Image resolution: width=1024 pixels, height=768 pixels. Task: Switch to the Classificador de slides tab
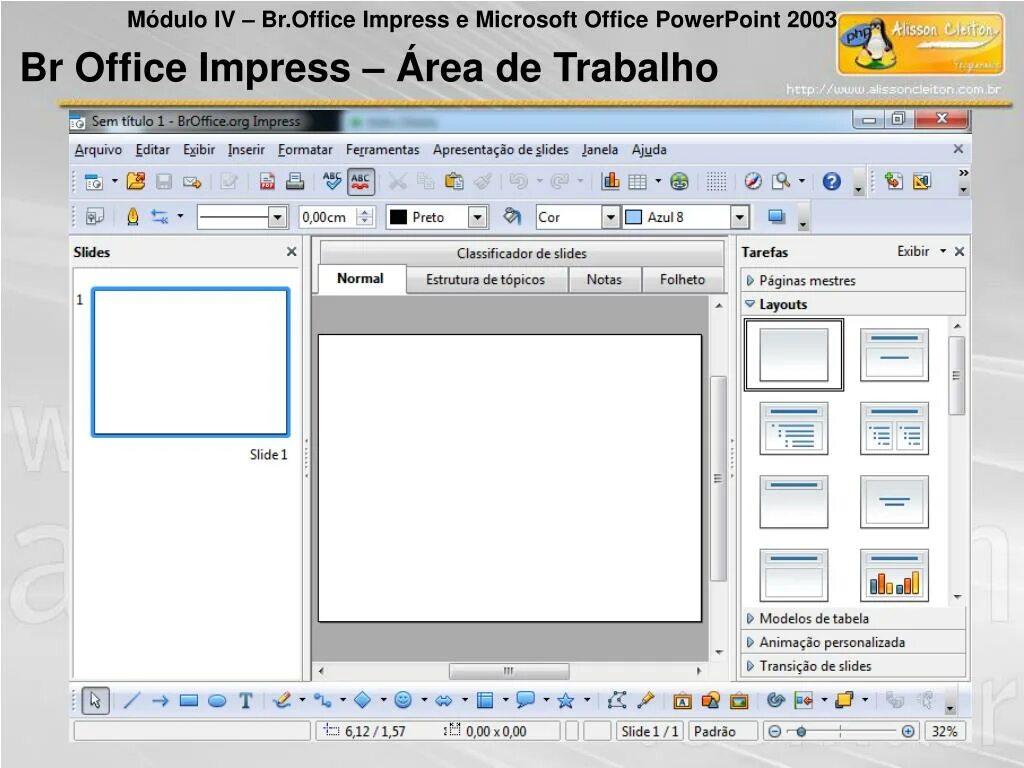[x=521, y=253]
